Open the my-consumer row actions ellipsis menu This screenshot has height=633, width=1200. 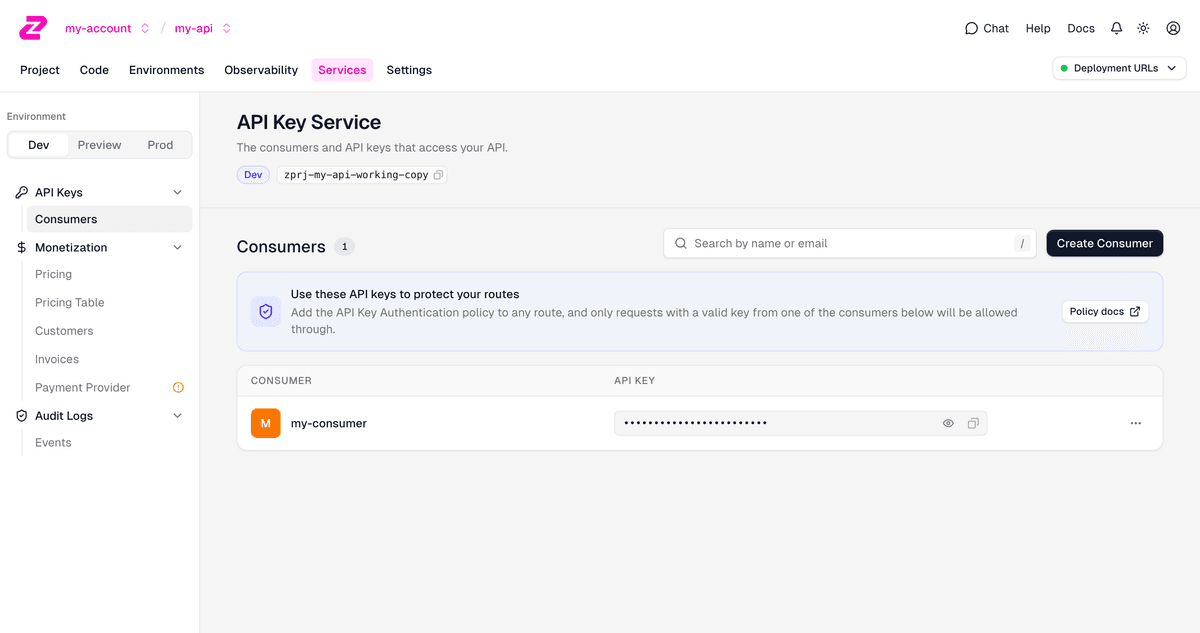[1136, 424]
